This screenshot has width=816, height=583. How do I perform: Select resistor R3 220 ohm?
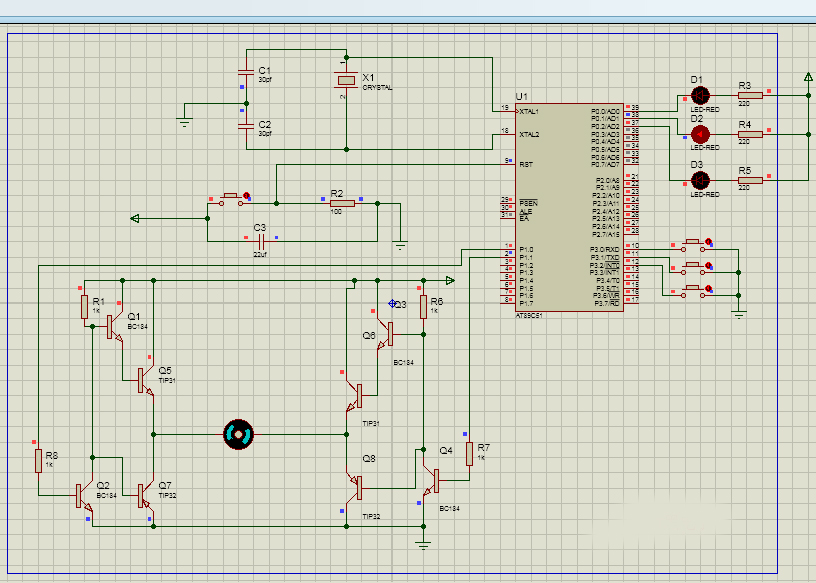point(750,96)
